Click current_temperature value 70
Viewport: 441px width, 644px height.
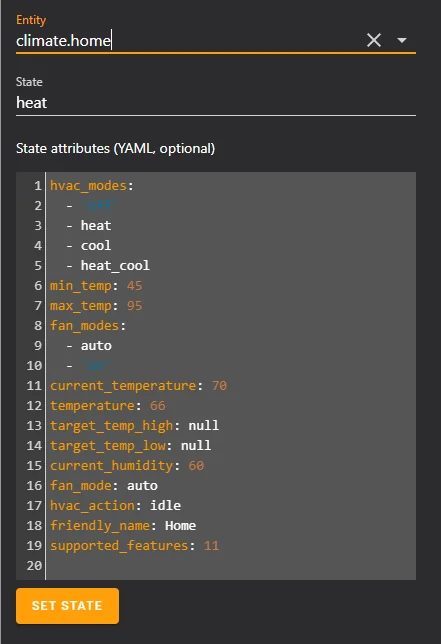219,386
